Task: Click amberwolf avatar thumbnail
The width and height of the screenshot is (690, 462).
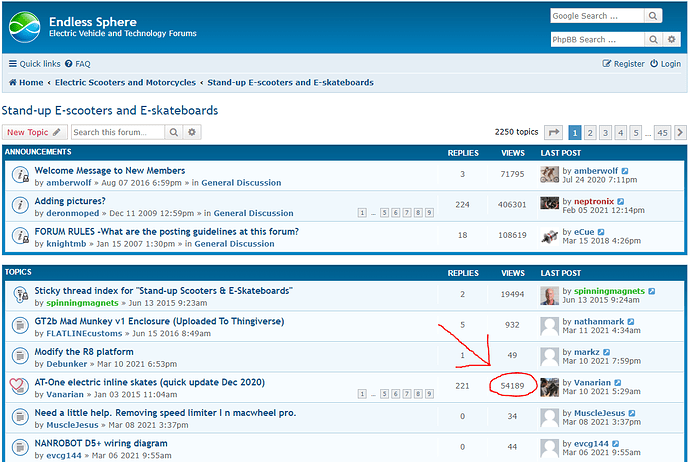Action: [549, 175]
